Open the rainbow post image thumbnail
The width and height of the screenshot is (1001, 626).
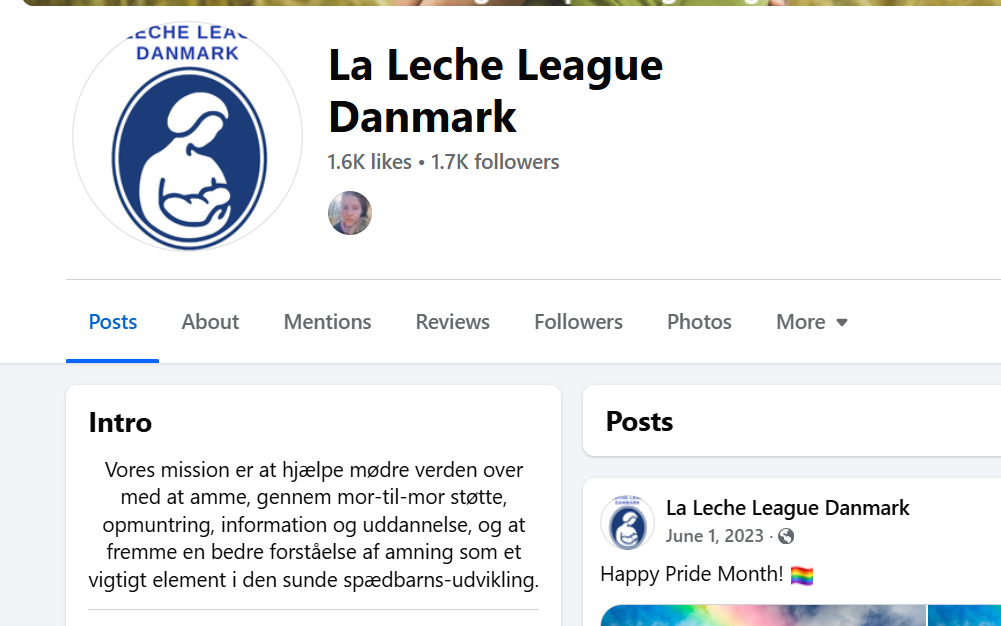coord(763,615)
